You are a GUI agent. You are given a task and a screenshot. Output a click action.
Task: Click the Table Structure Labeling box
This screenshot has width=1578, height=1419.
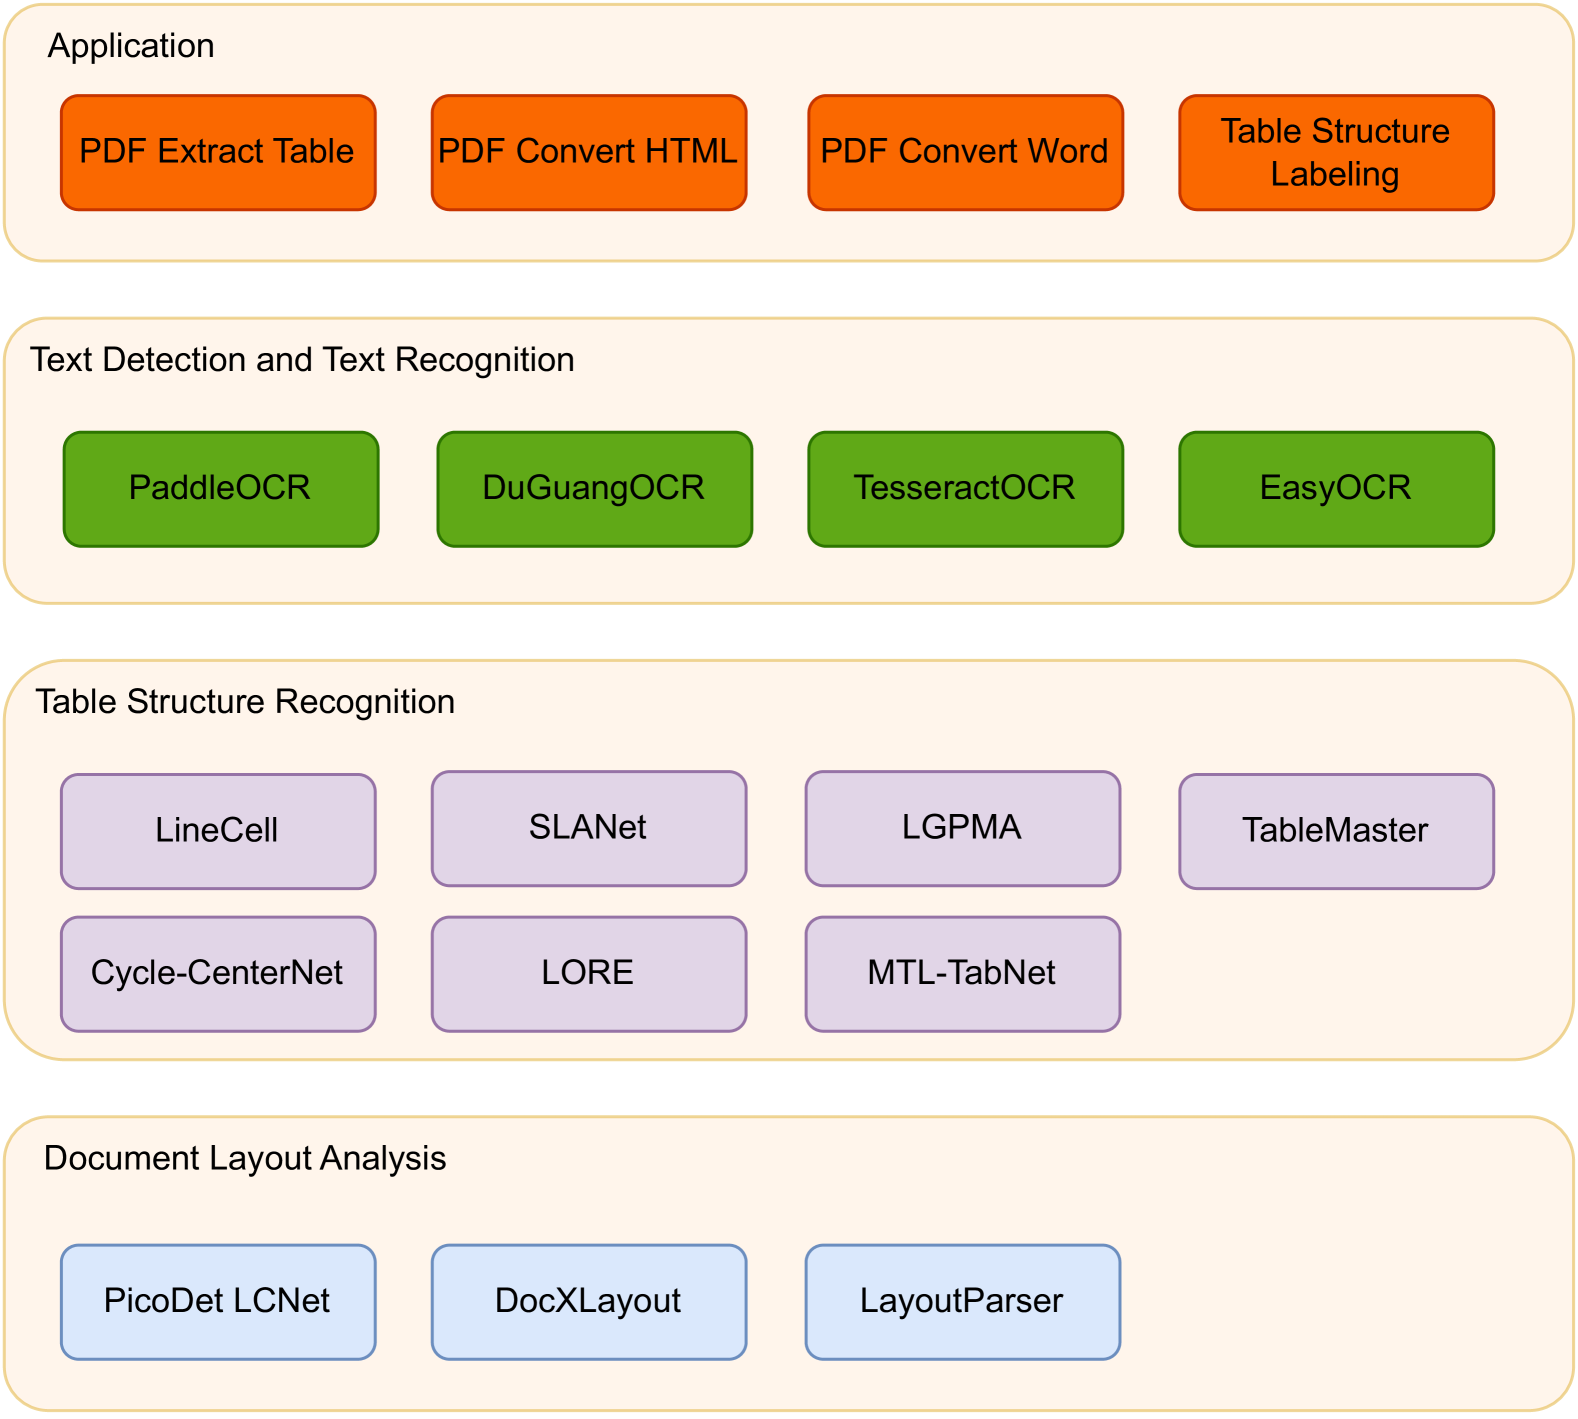click(x=1336, y=152)
